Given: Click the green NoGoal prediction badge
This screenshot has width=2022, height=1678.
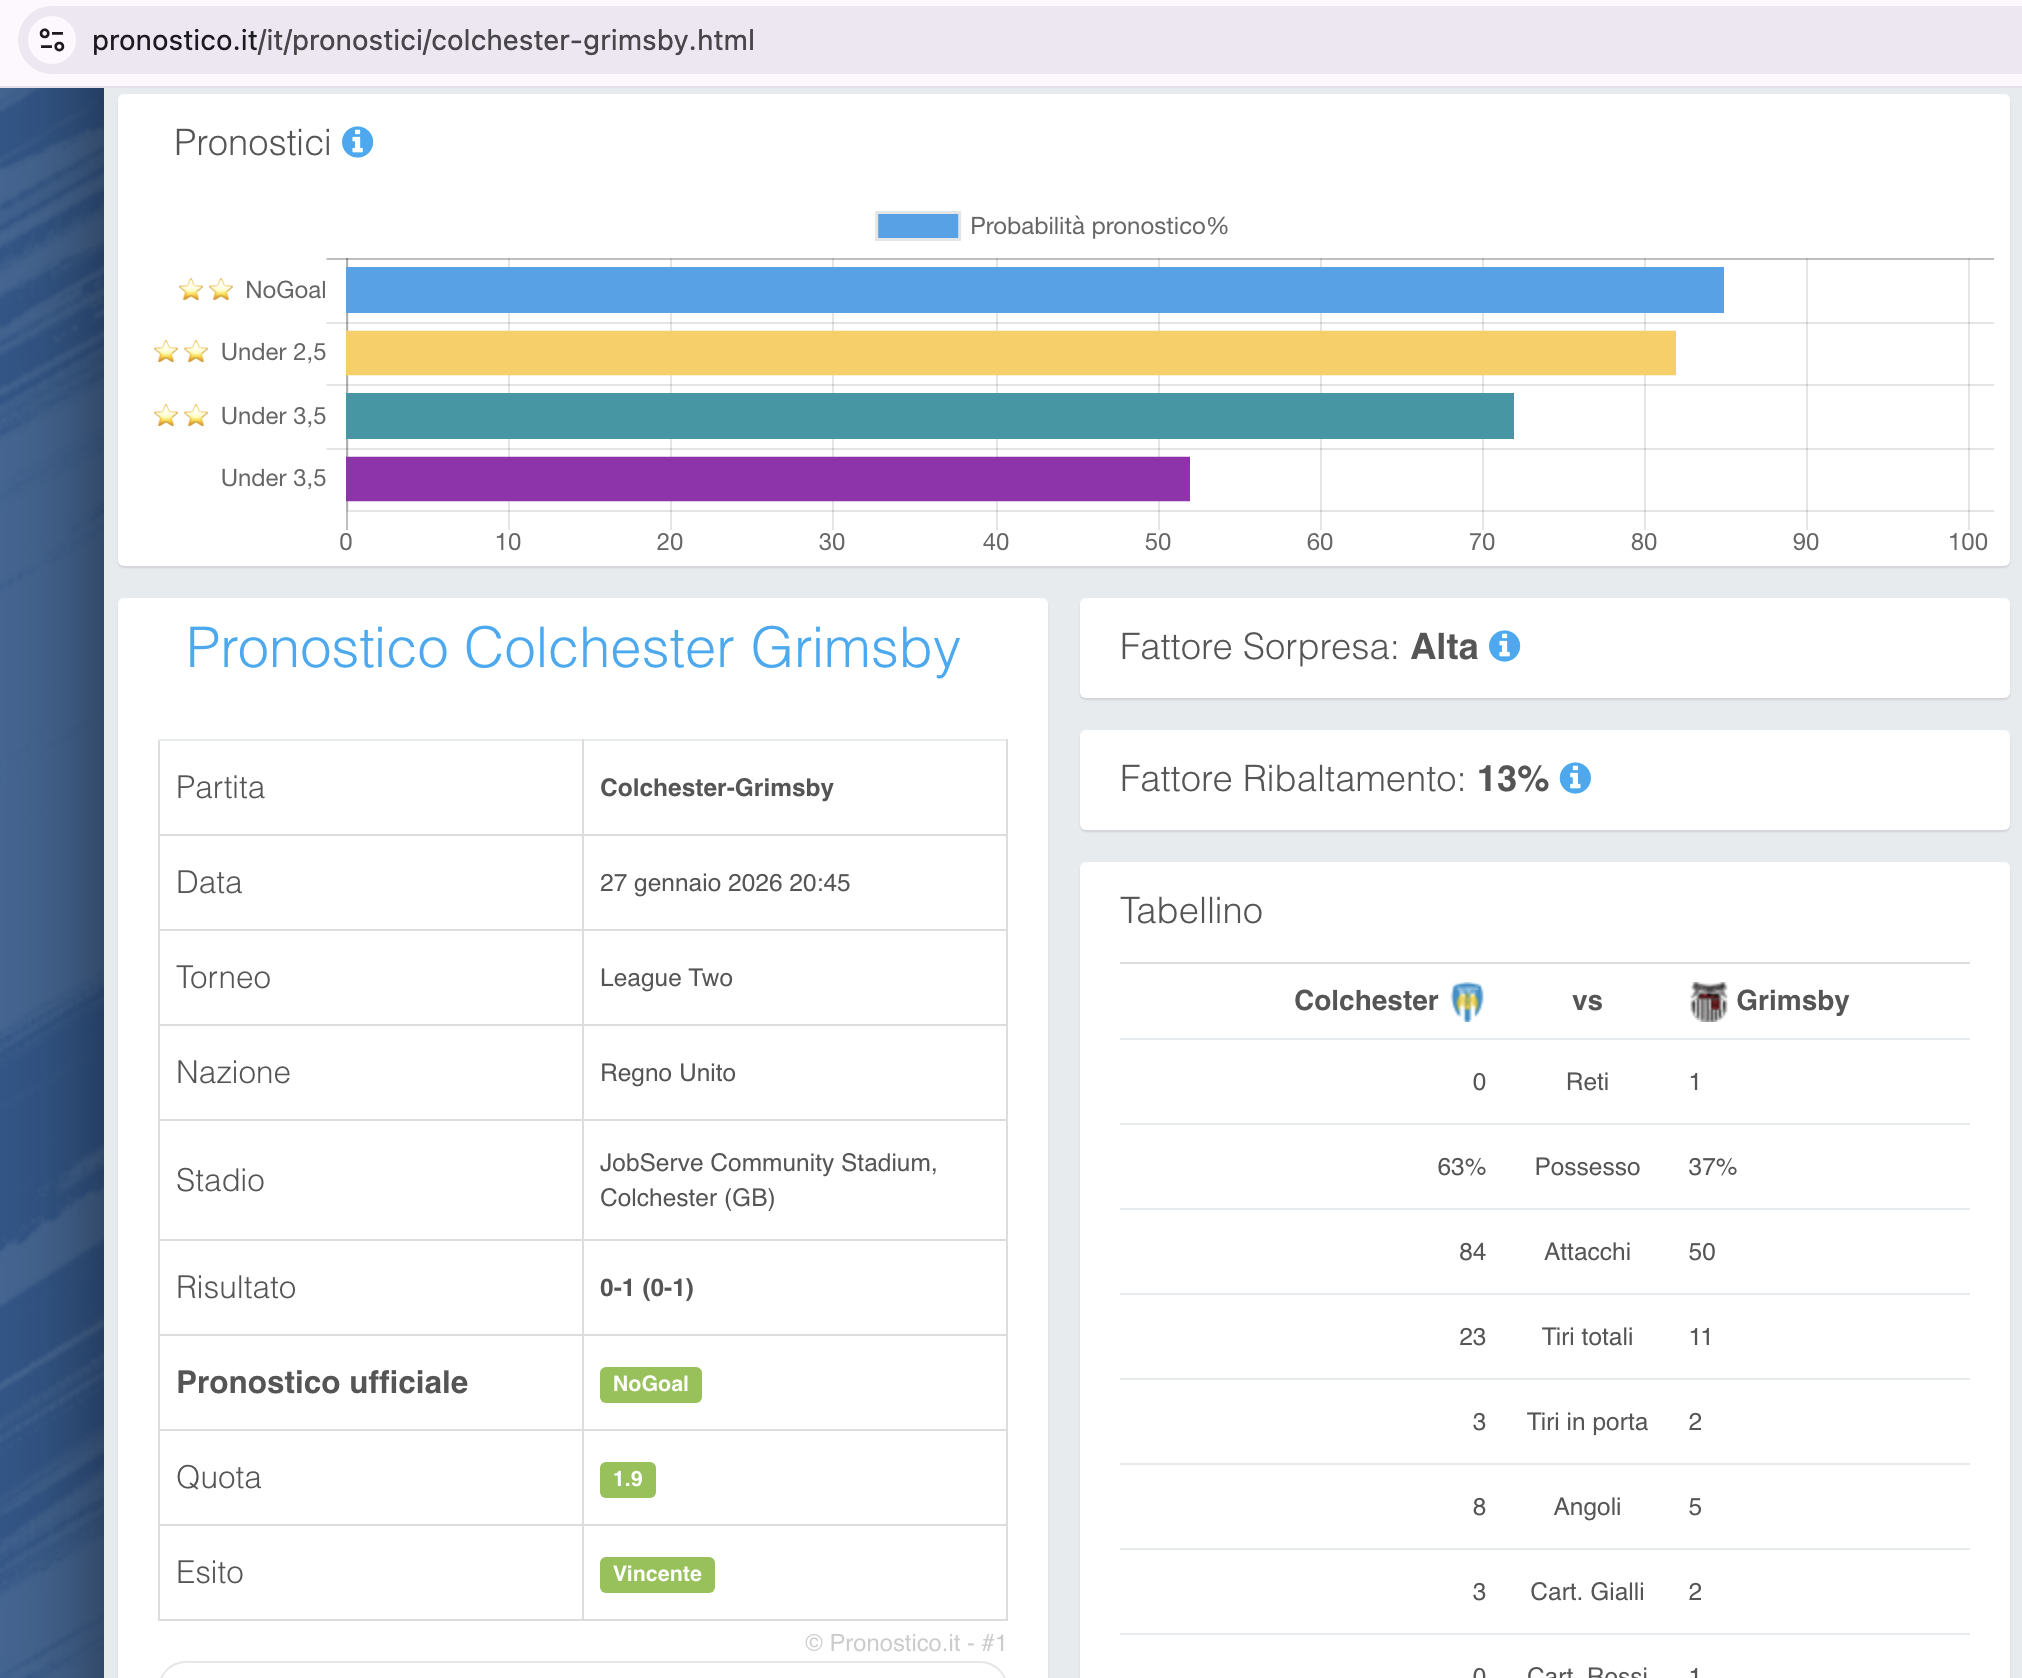Looking at the screenshot, I should [650, 1384].
